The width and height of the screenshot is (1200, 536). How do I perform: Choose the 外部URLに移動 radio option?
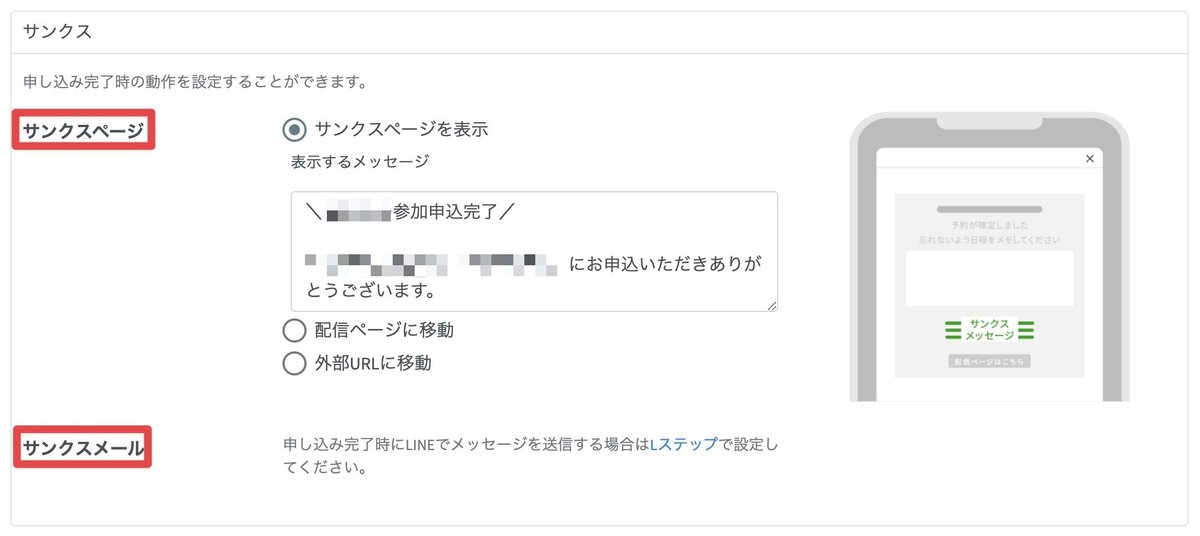tap(294, 363)
